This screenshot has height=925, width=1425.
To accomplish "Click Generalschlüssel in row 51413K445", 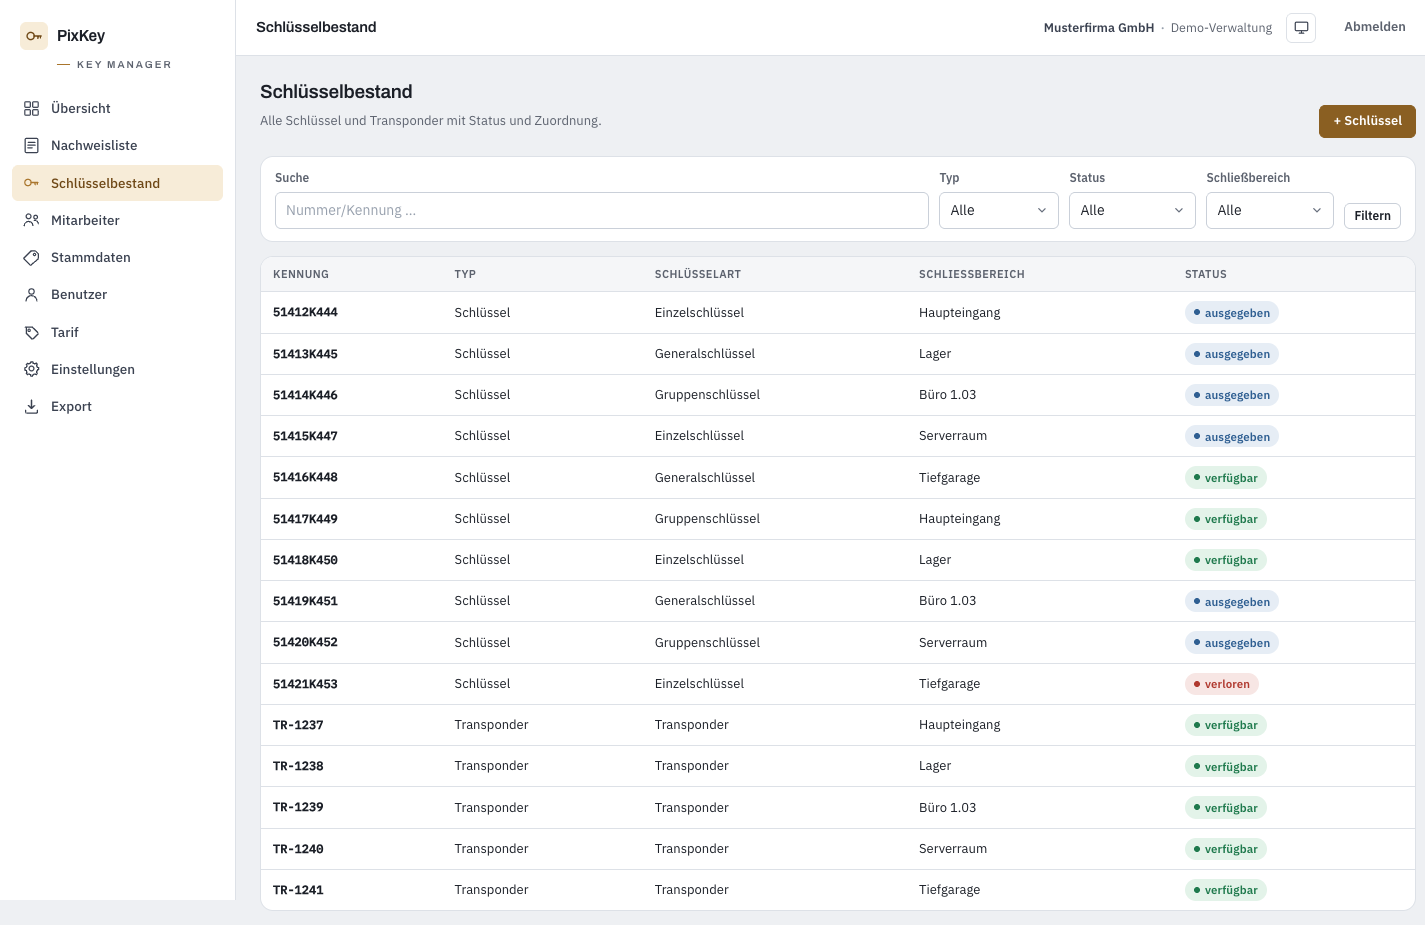I will coord(705,354).
